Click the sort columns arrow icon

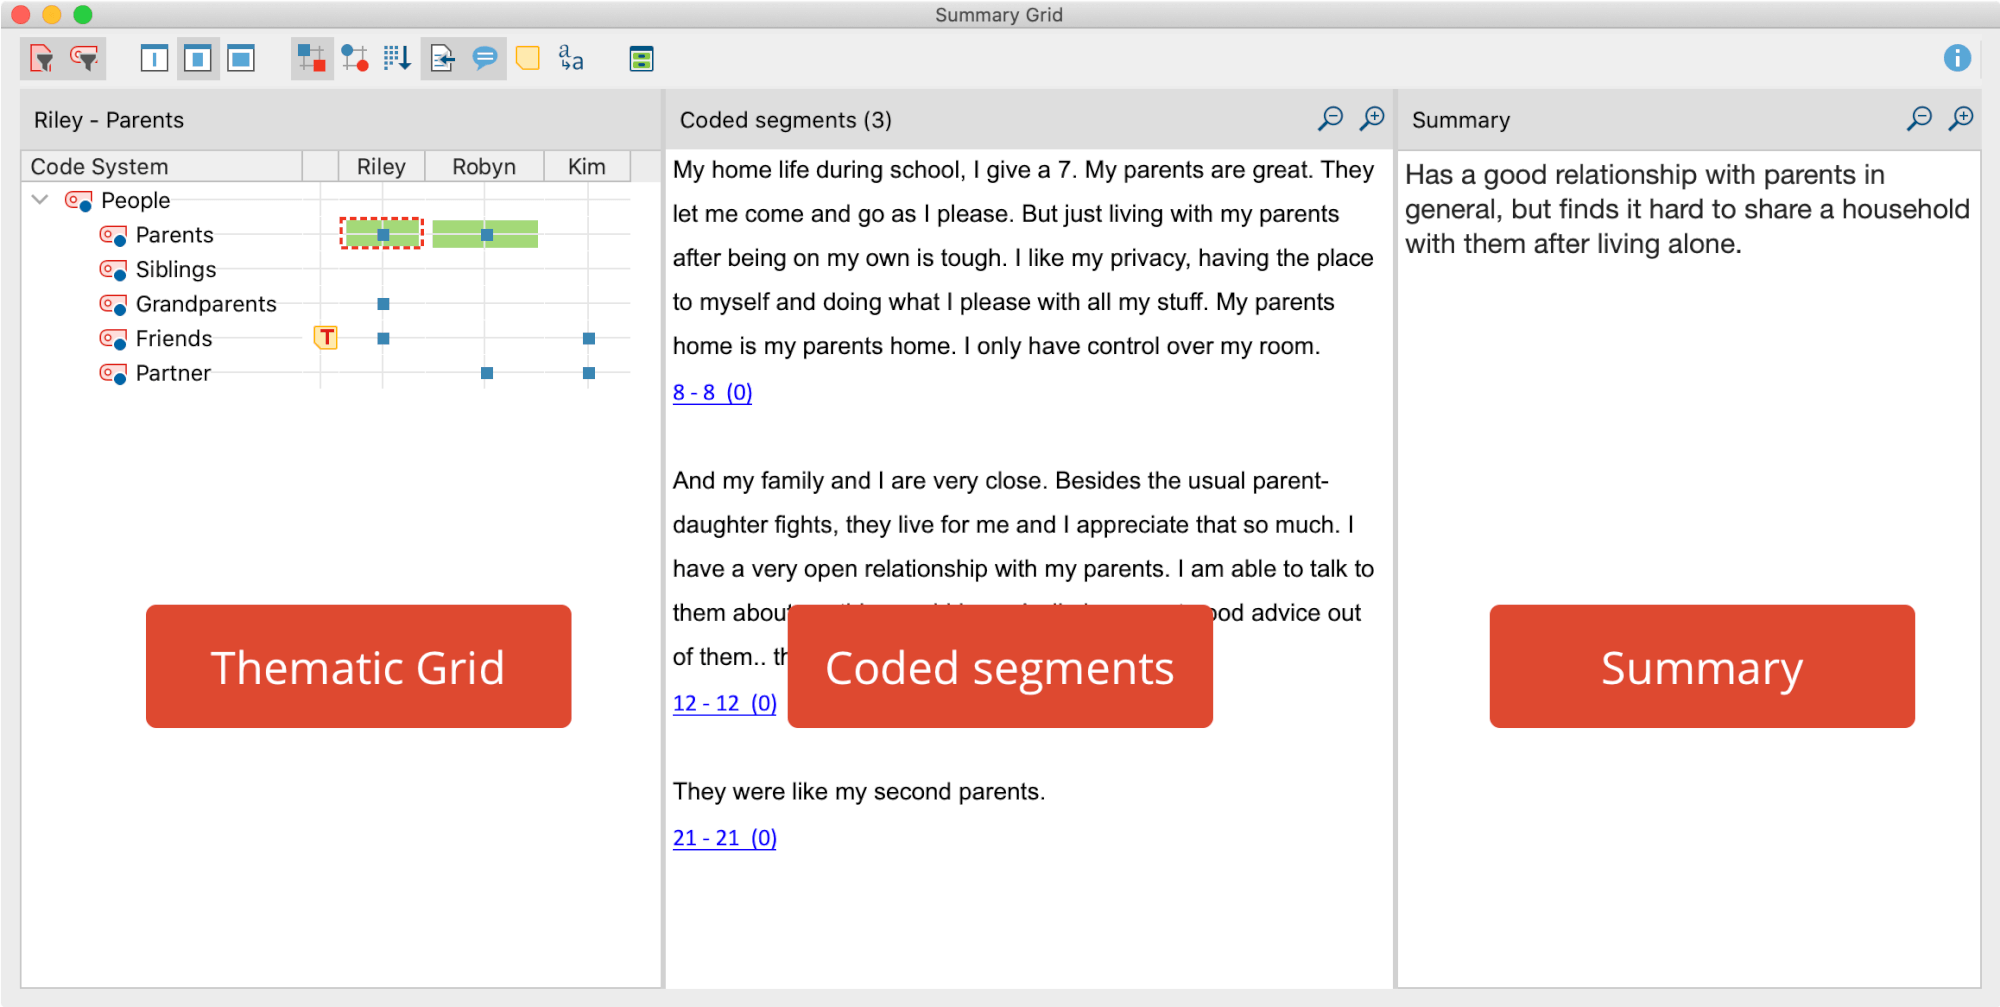click(x=397, y=59)
